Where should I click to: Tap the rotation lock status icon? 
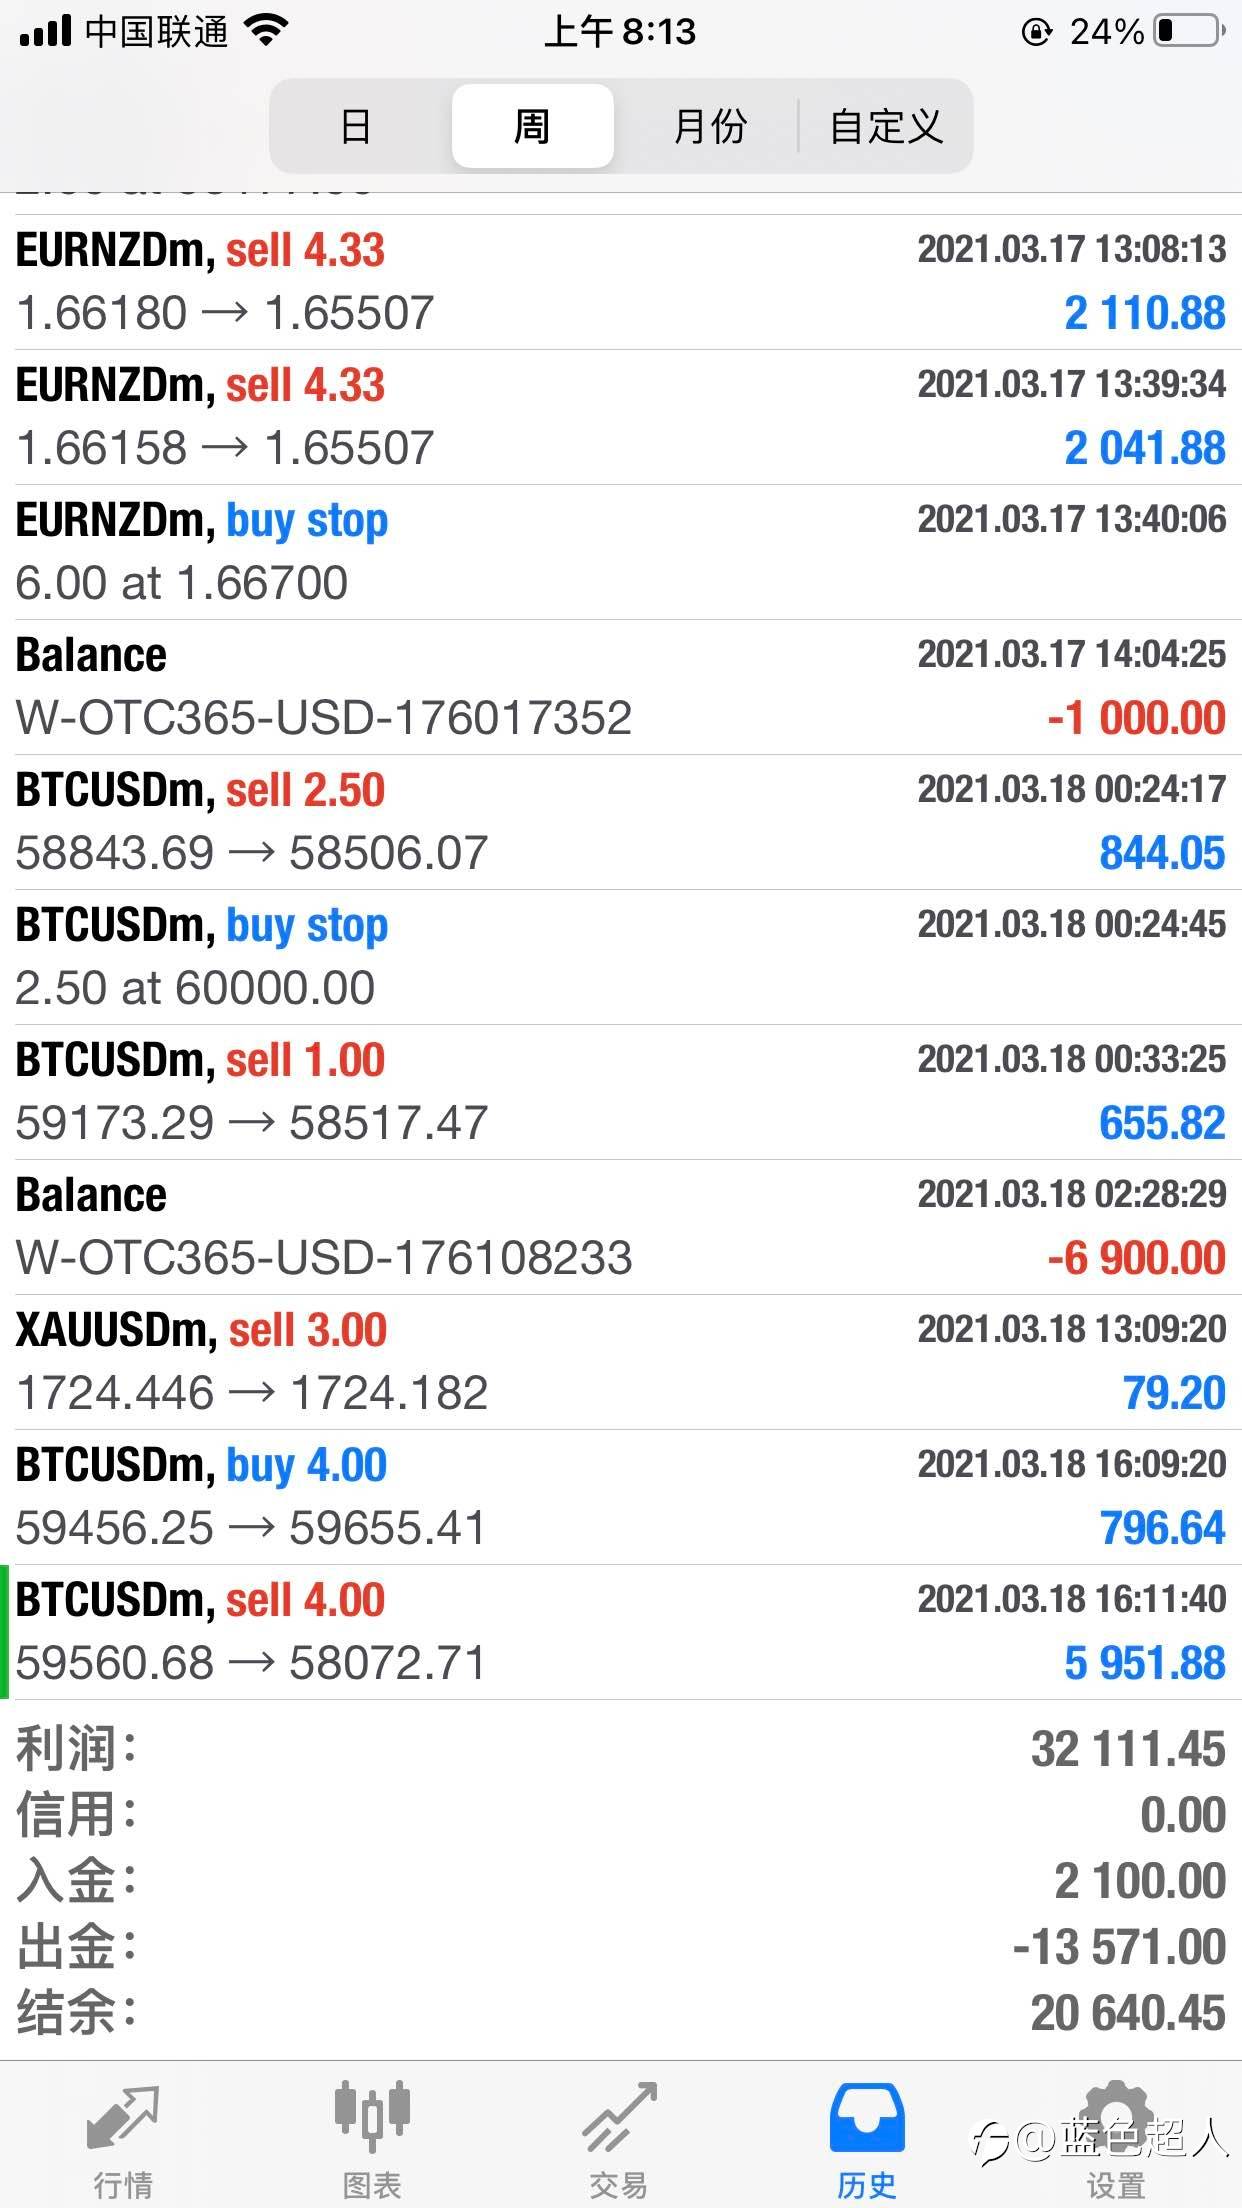click(x=1036, y=33)
